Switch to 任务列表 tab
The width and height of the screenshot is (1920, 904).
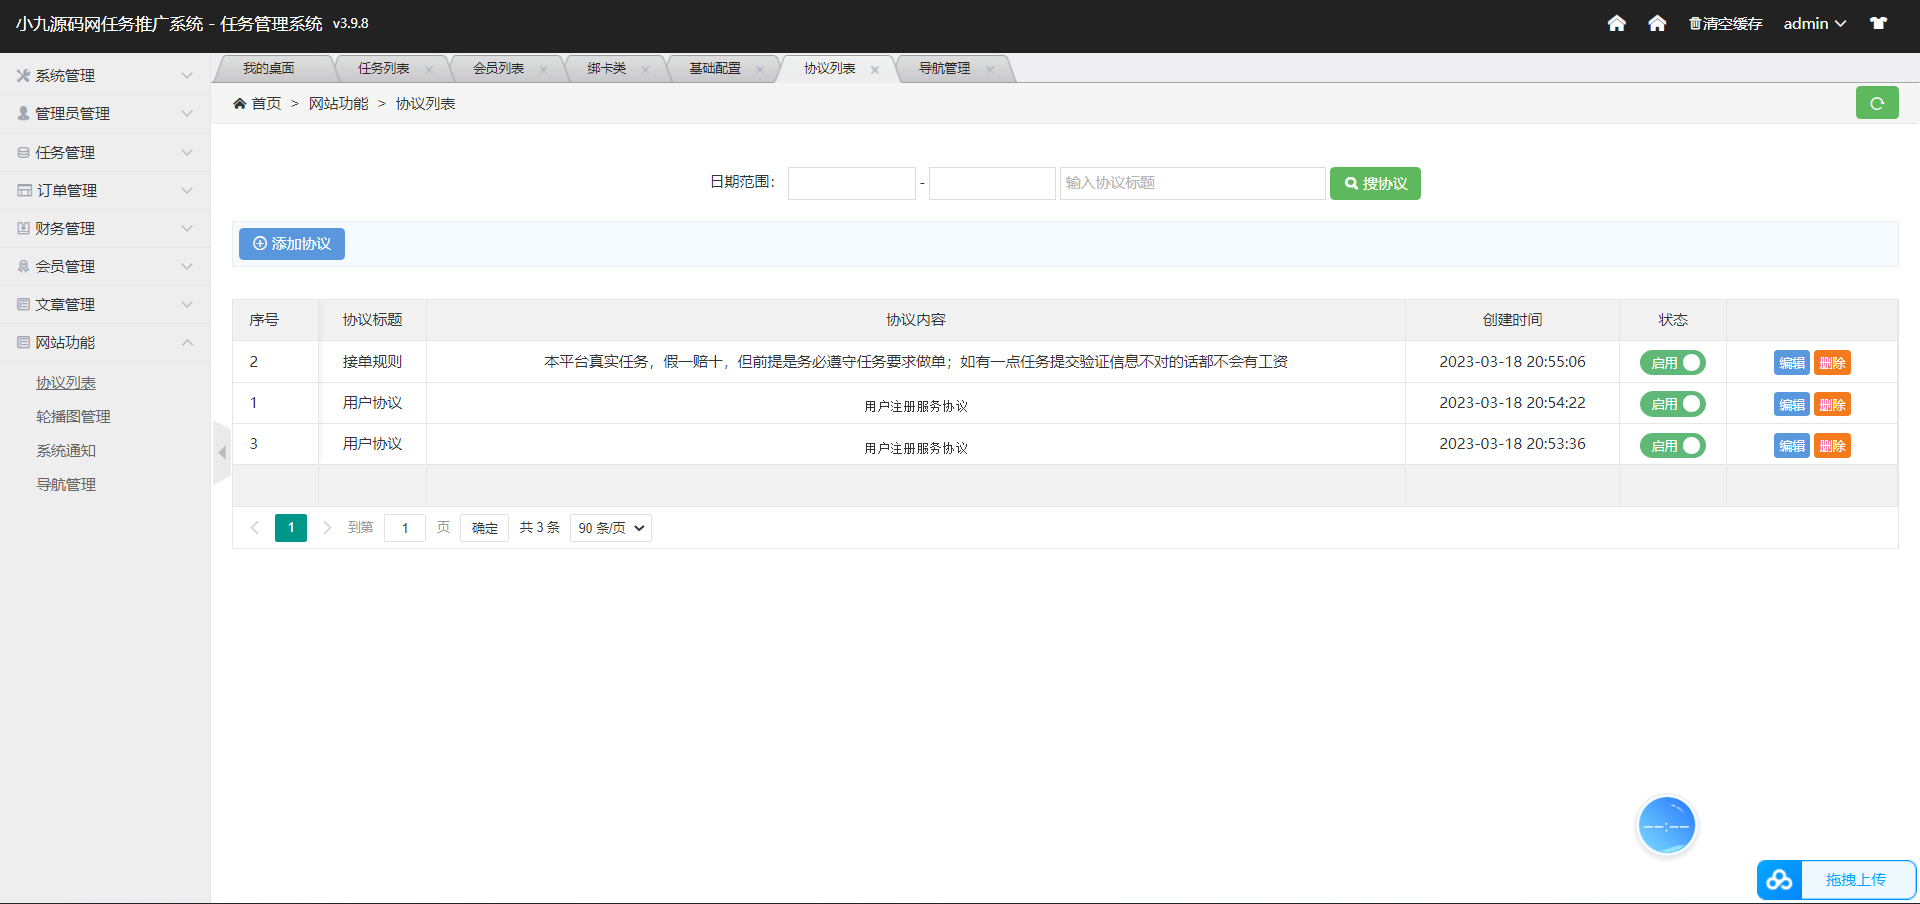[384, 68]
